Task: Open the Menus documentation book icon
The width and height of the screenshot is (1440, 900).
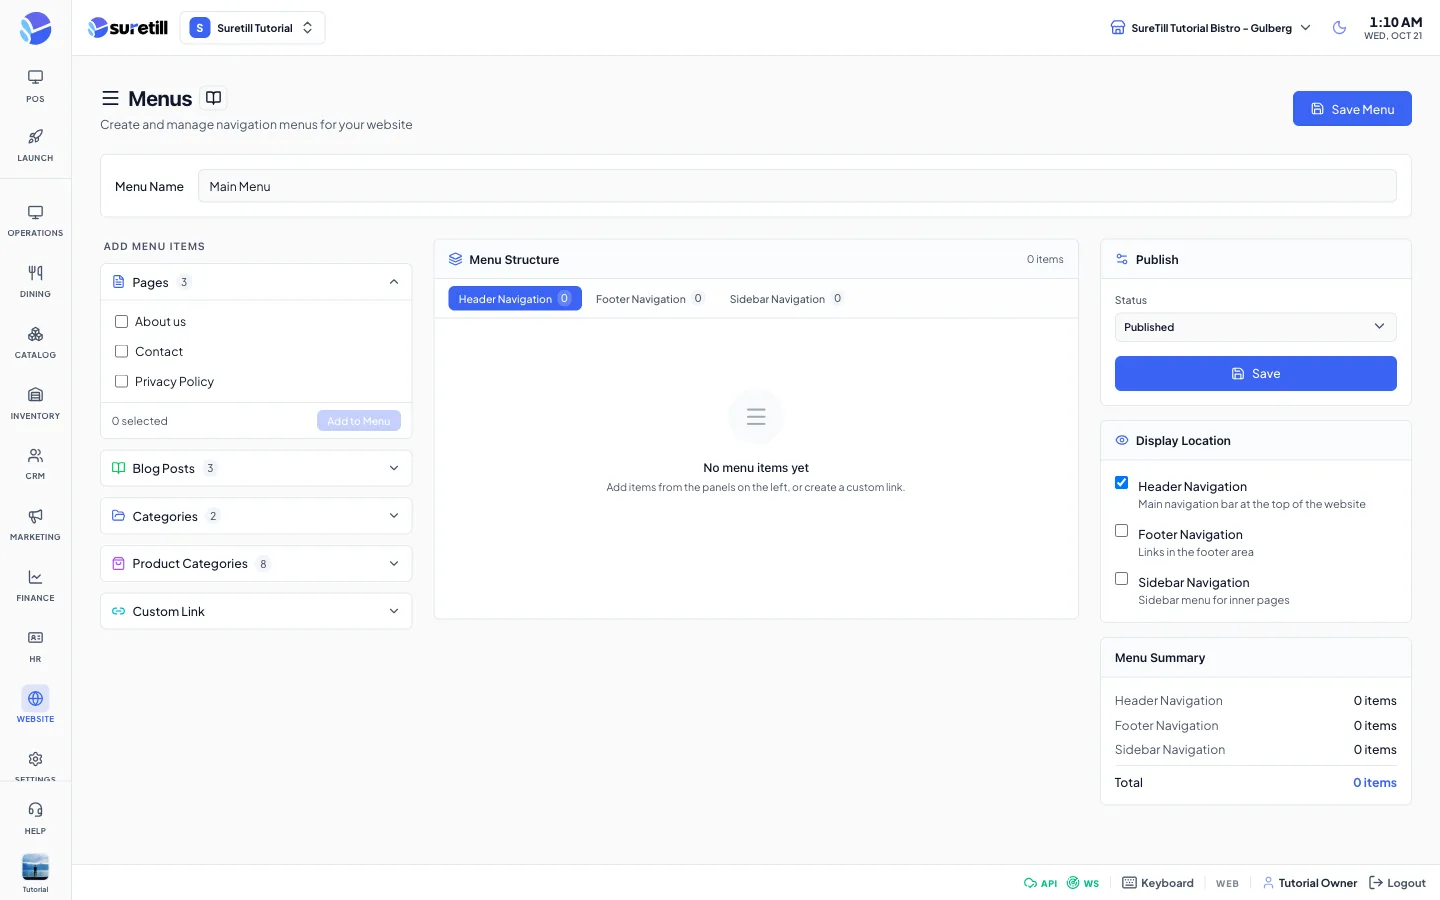Action: coord(213,98)
